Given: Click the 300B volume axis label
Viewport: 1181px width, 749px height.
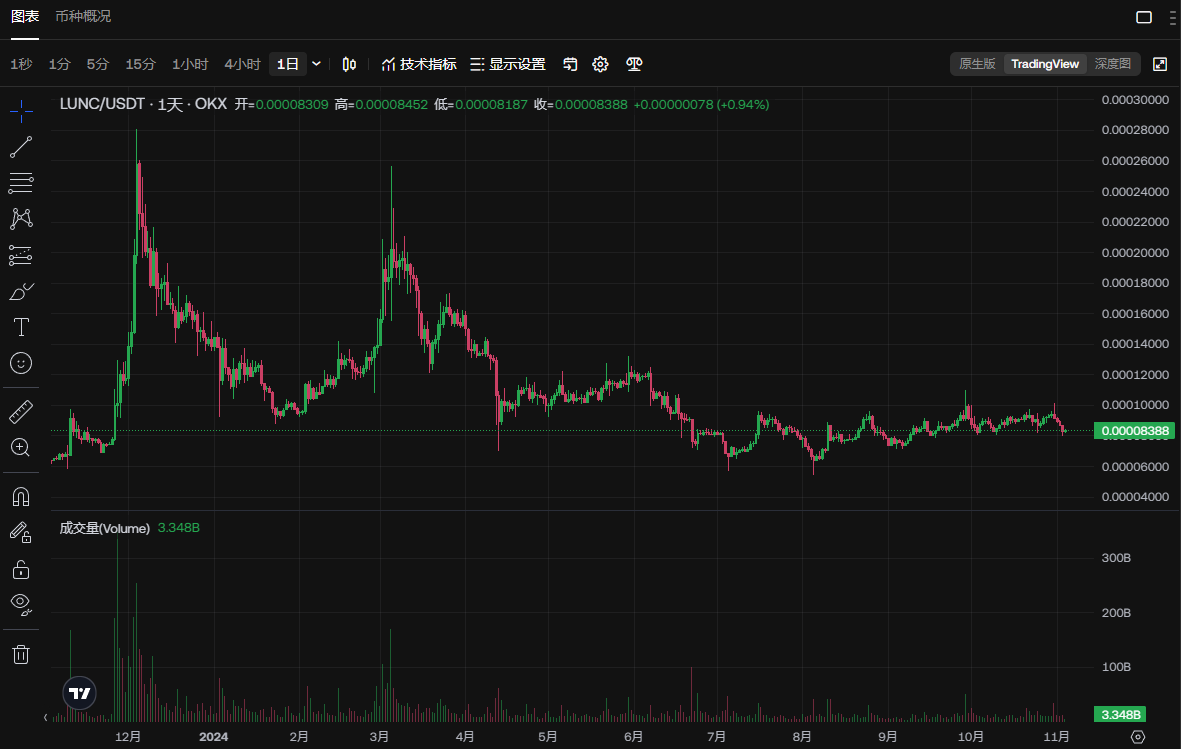Looking at the screenshot, I should pos(1116,558).
